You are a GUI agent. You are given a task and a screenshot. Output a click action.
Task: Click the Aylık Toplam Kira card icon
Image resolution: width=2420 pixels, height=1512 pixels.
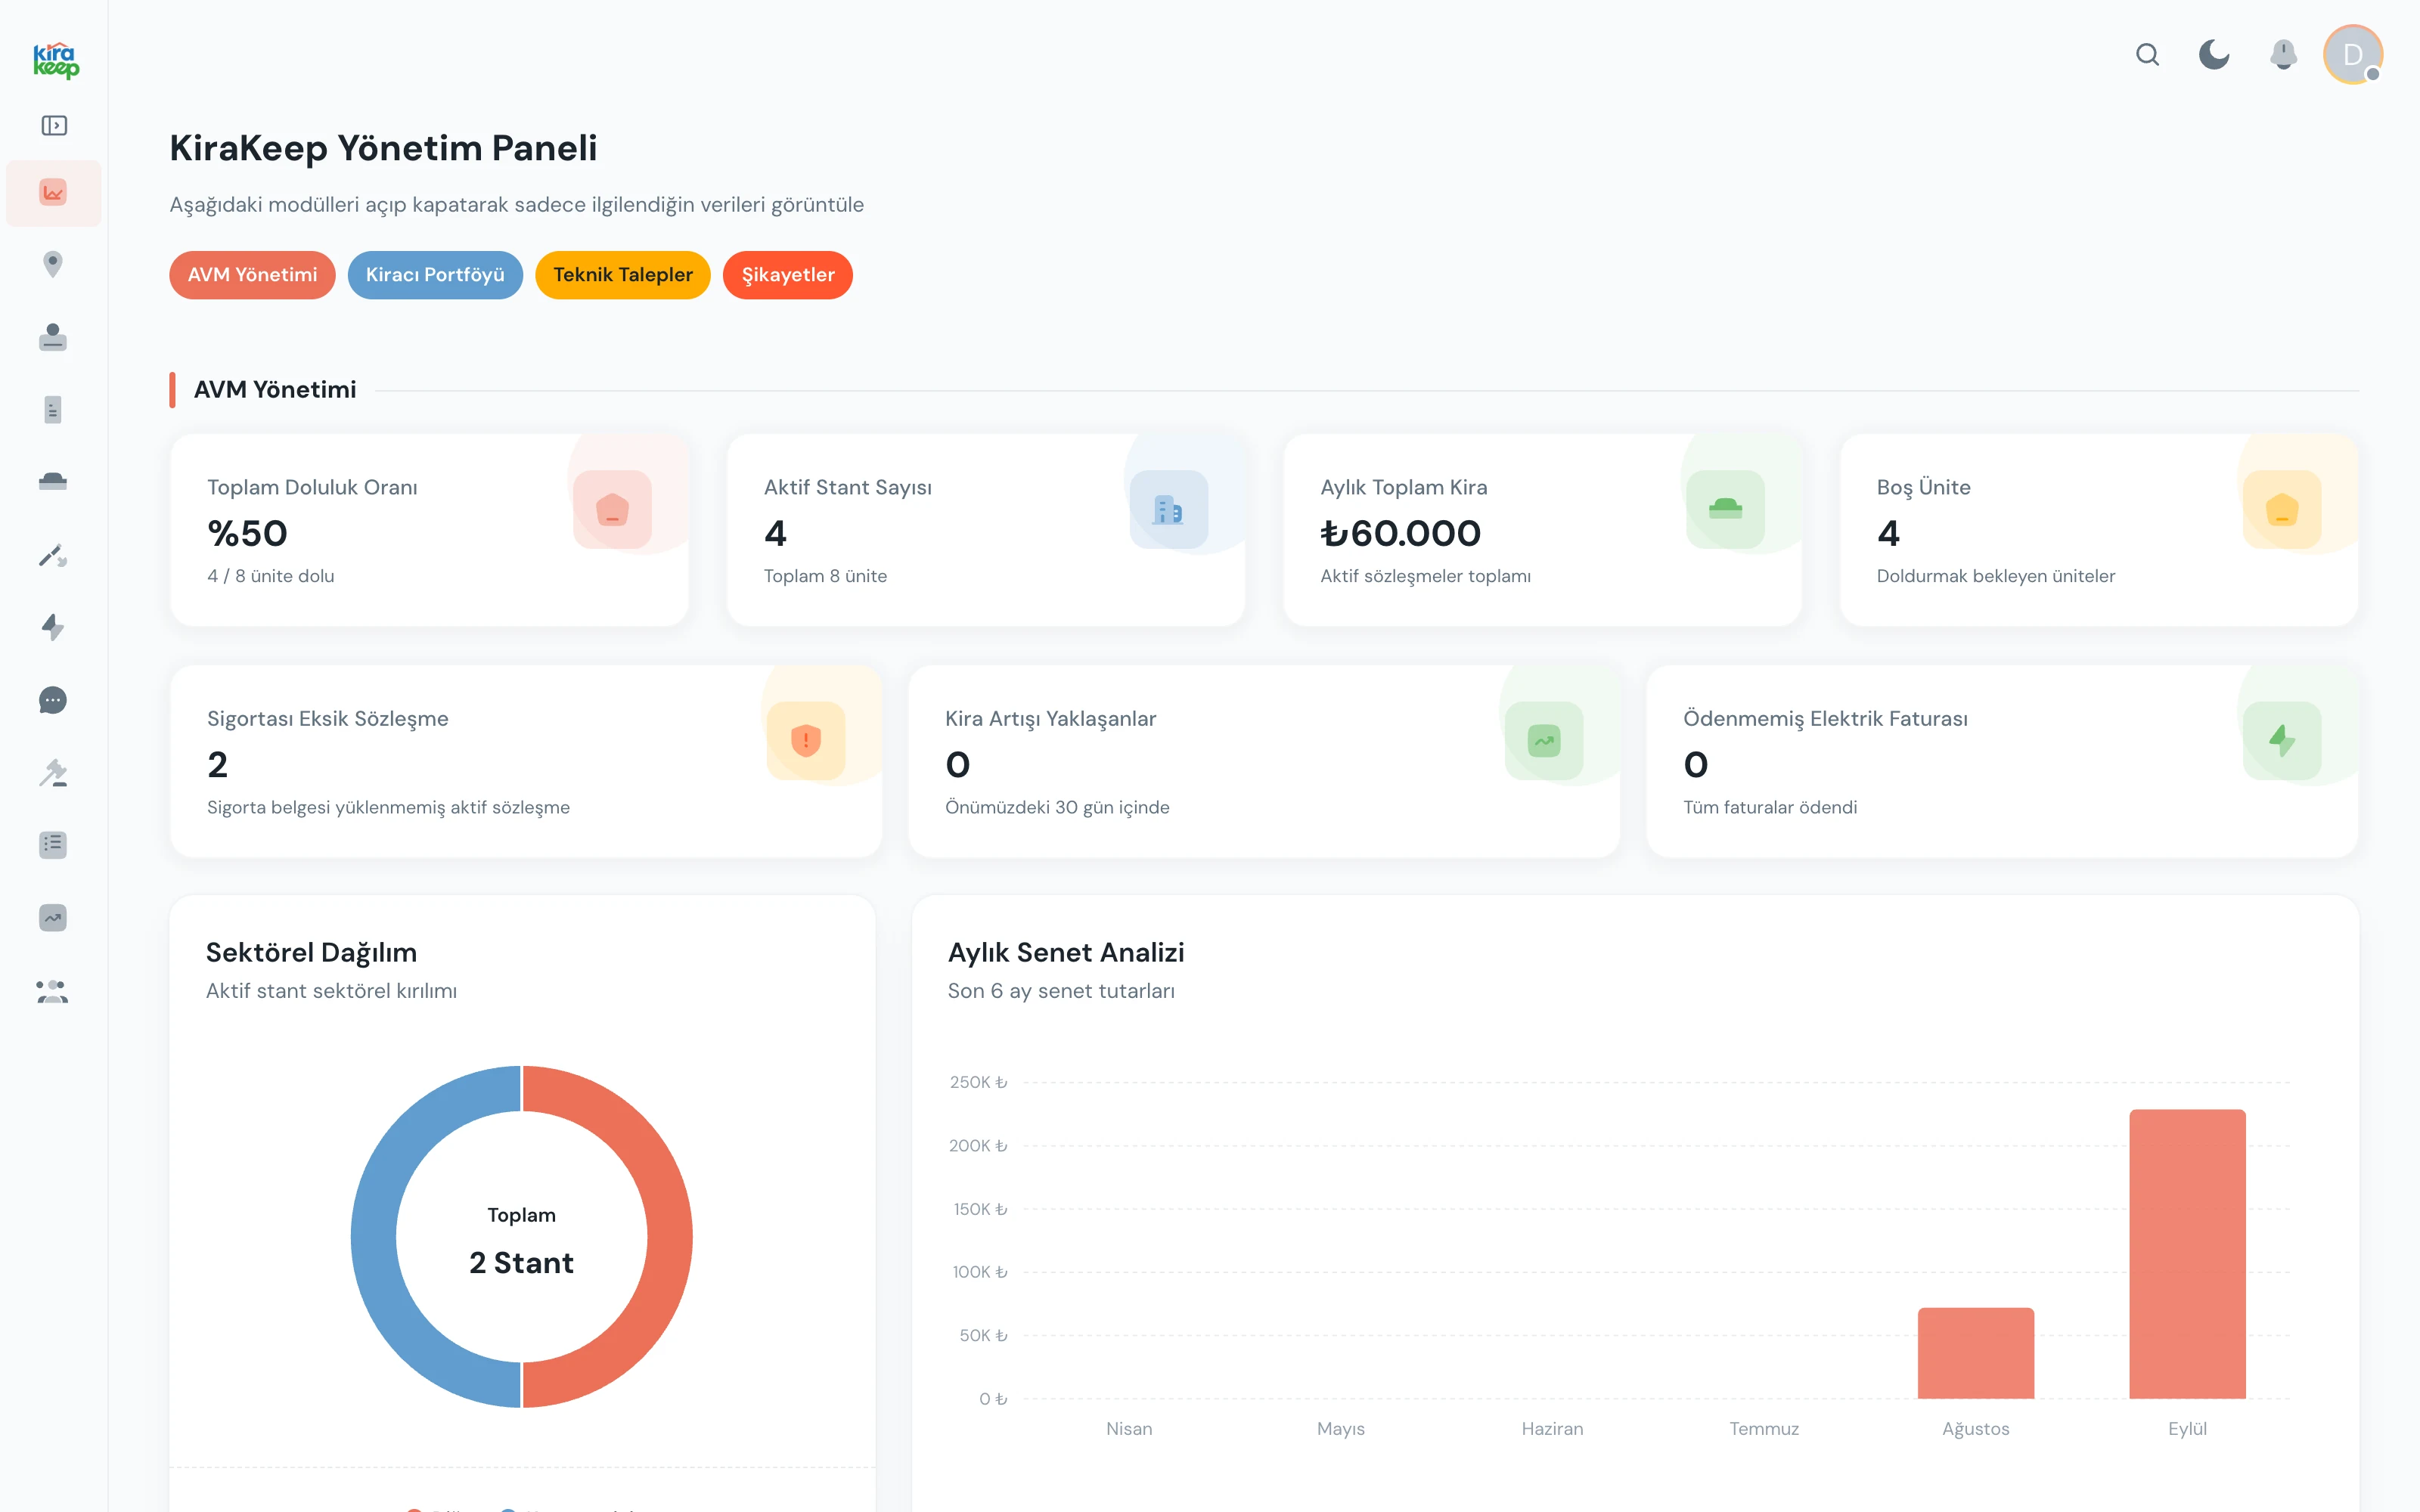1725,510
